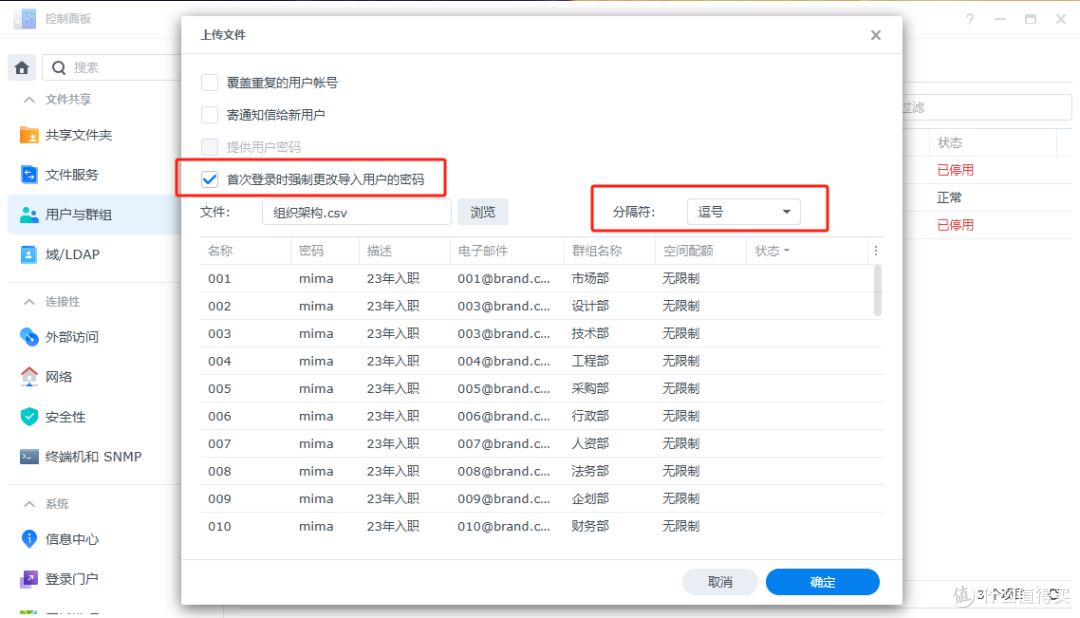Select the User & Group sidebar icon
The image size is (1080, 618).
[x=29, y=215]
